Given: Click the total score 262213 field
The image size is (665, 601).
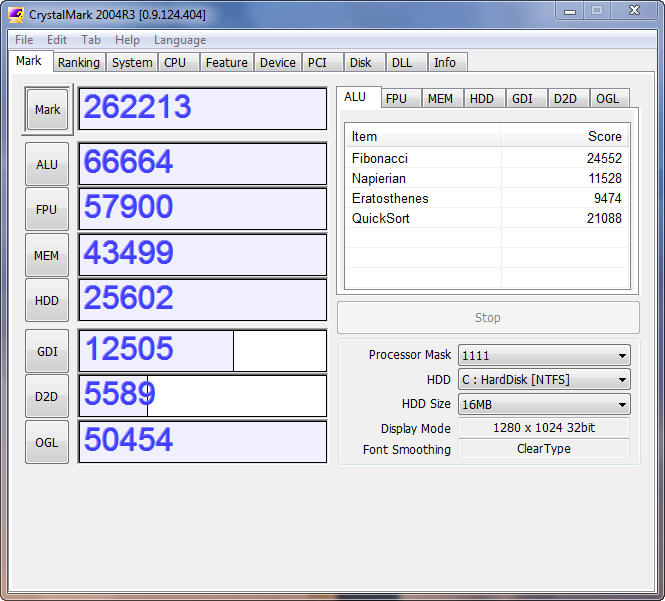Looking at the screenshot, I should [203, 109].
